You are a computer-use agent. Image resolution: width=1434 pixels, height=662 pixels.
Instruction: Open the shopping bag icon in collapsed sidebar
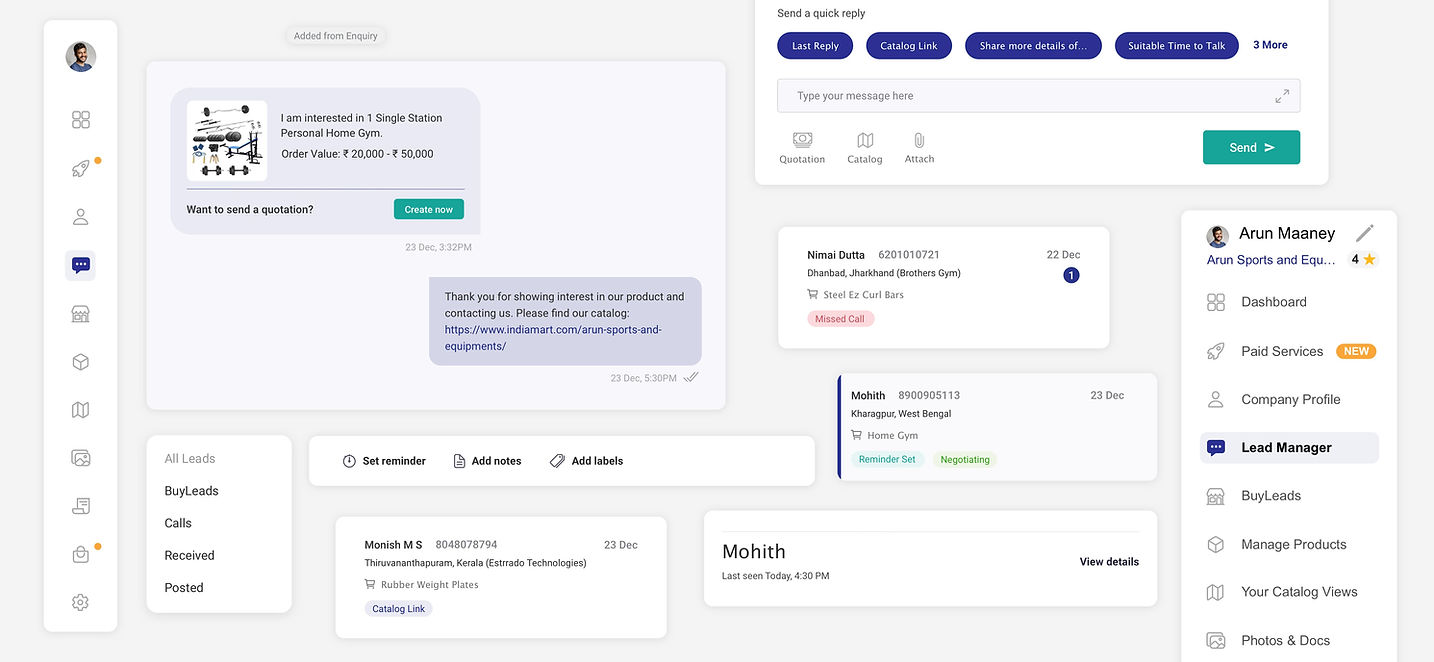81,555
